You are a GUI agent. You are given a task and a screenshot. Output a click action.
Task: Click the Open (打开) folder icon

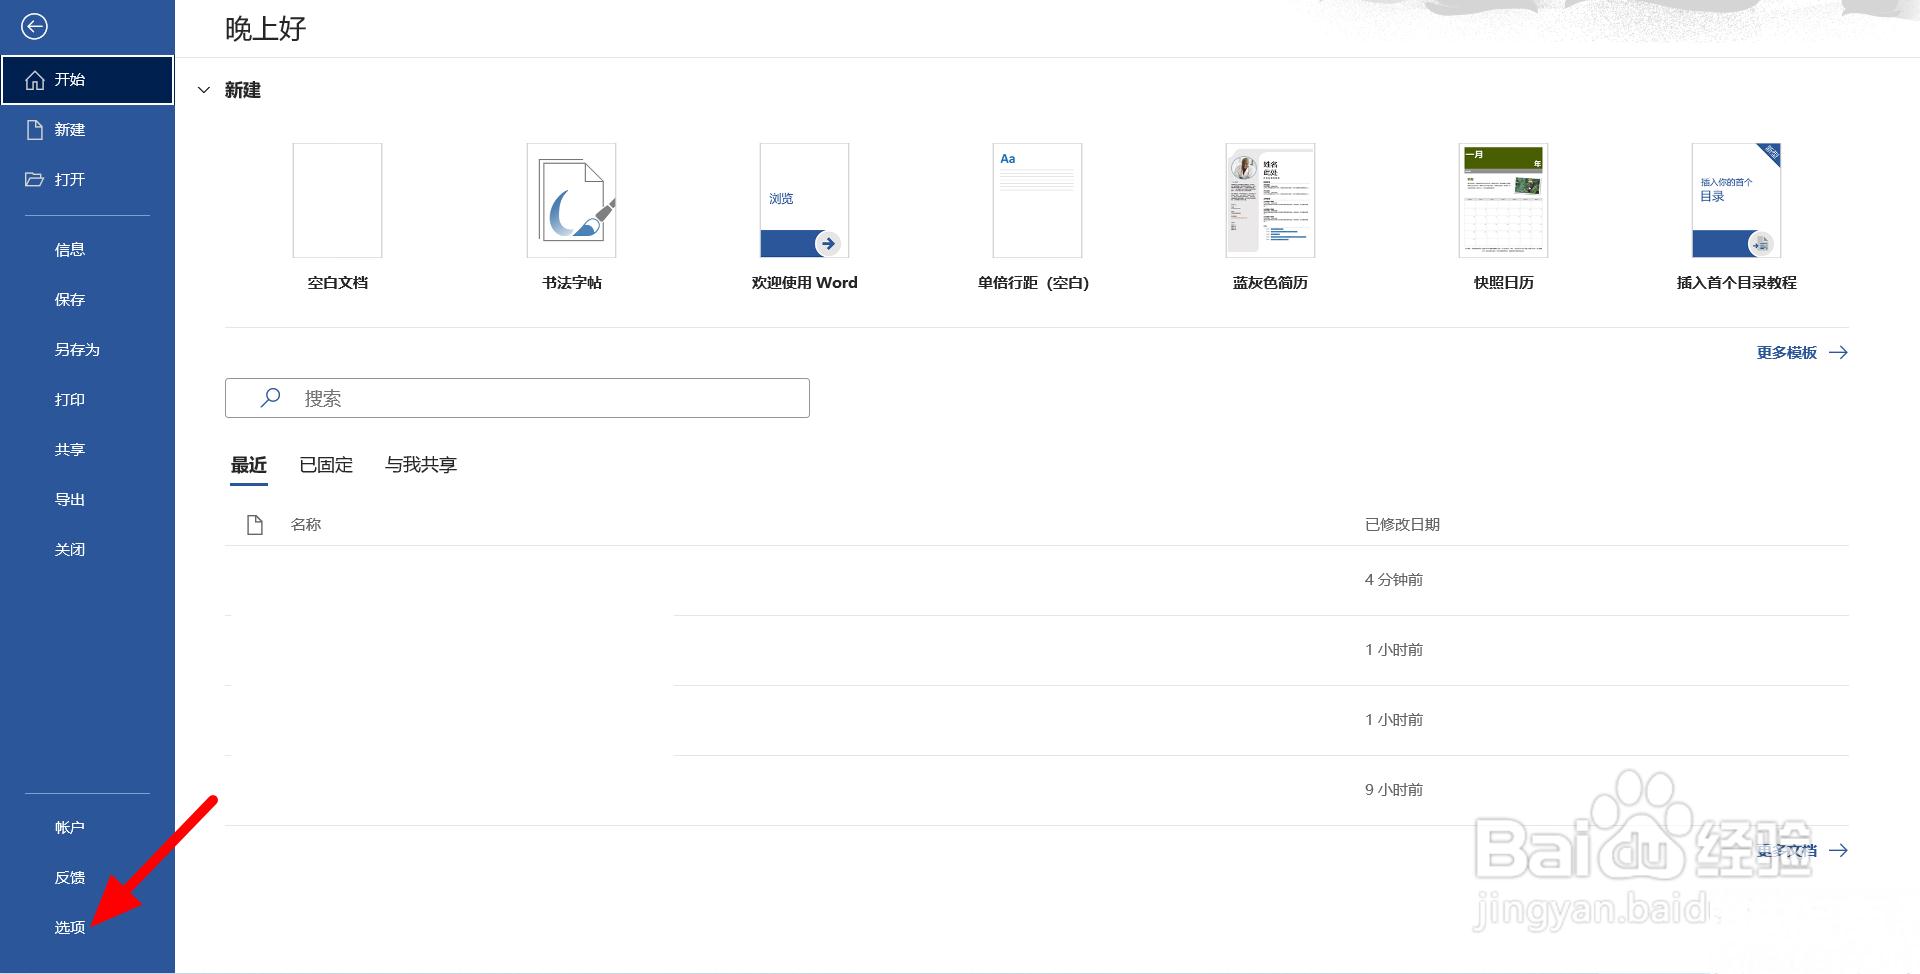(33, 179)
